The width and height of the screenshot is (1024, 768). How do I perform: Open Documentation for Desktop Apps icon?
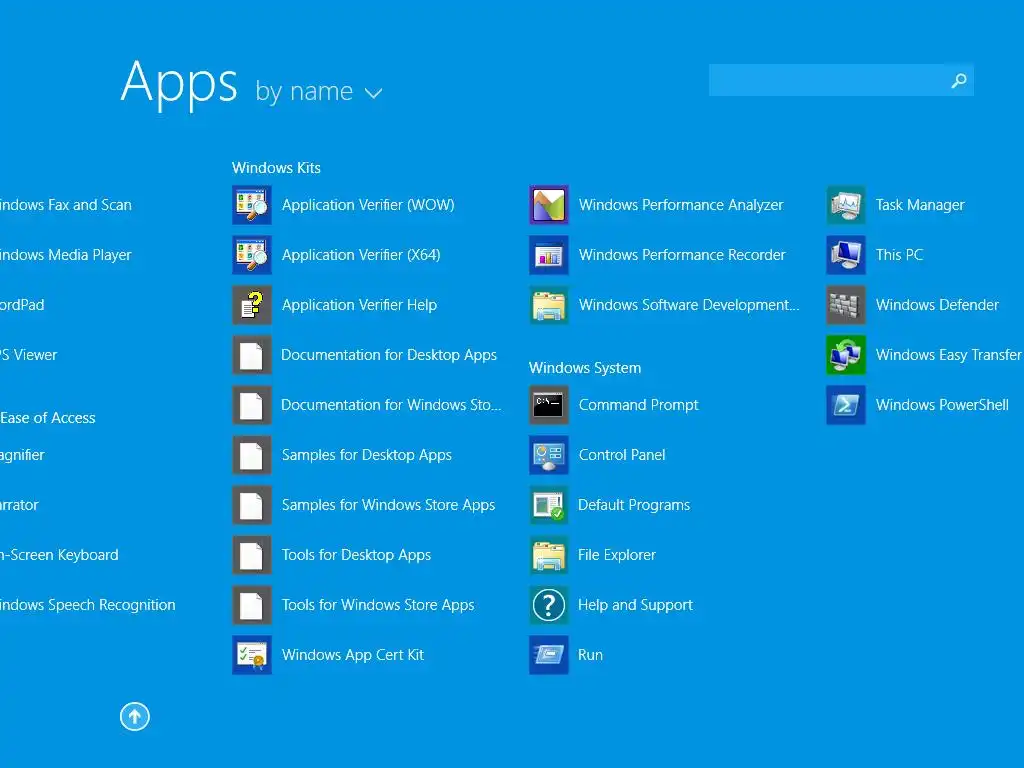tap(251, 355)
